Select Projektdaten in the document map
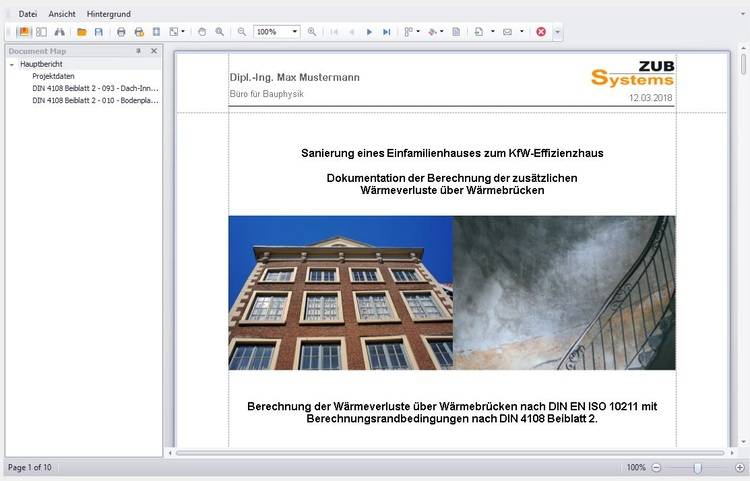The width and height of the screenshot is (750, 481). (53, 76)
